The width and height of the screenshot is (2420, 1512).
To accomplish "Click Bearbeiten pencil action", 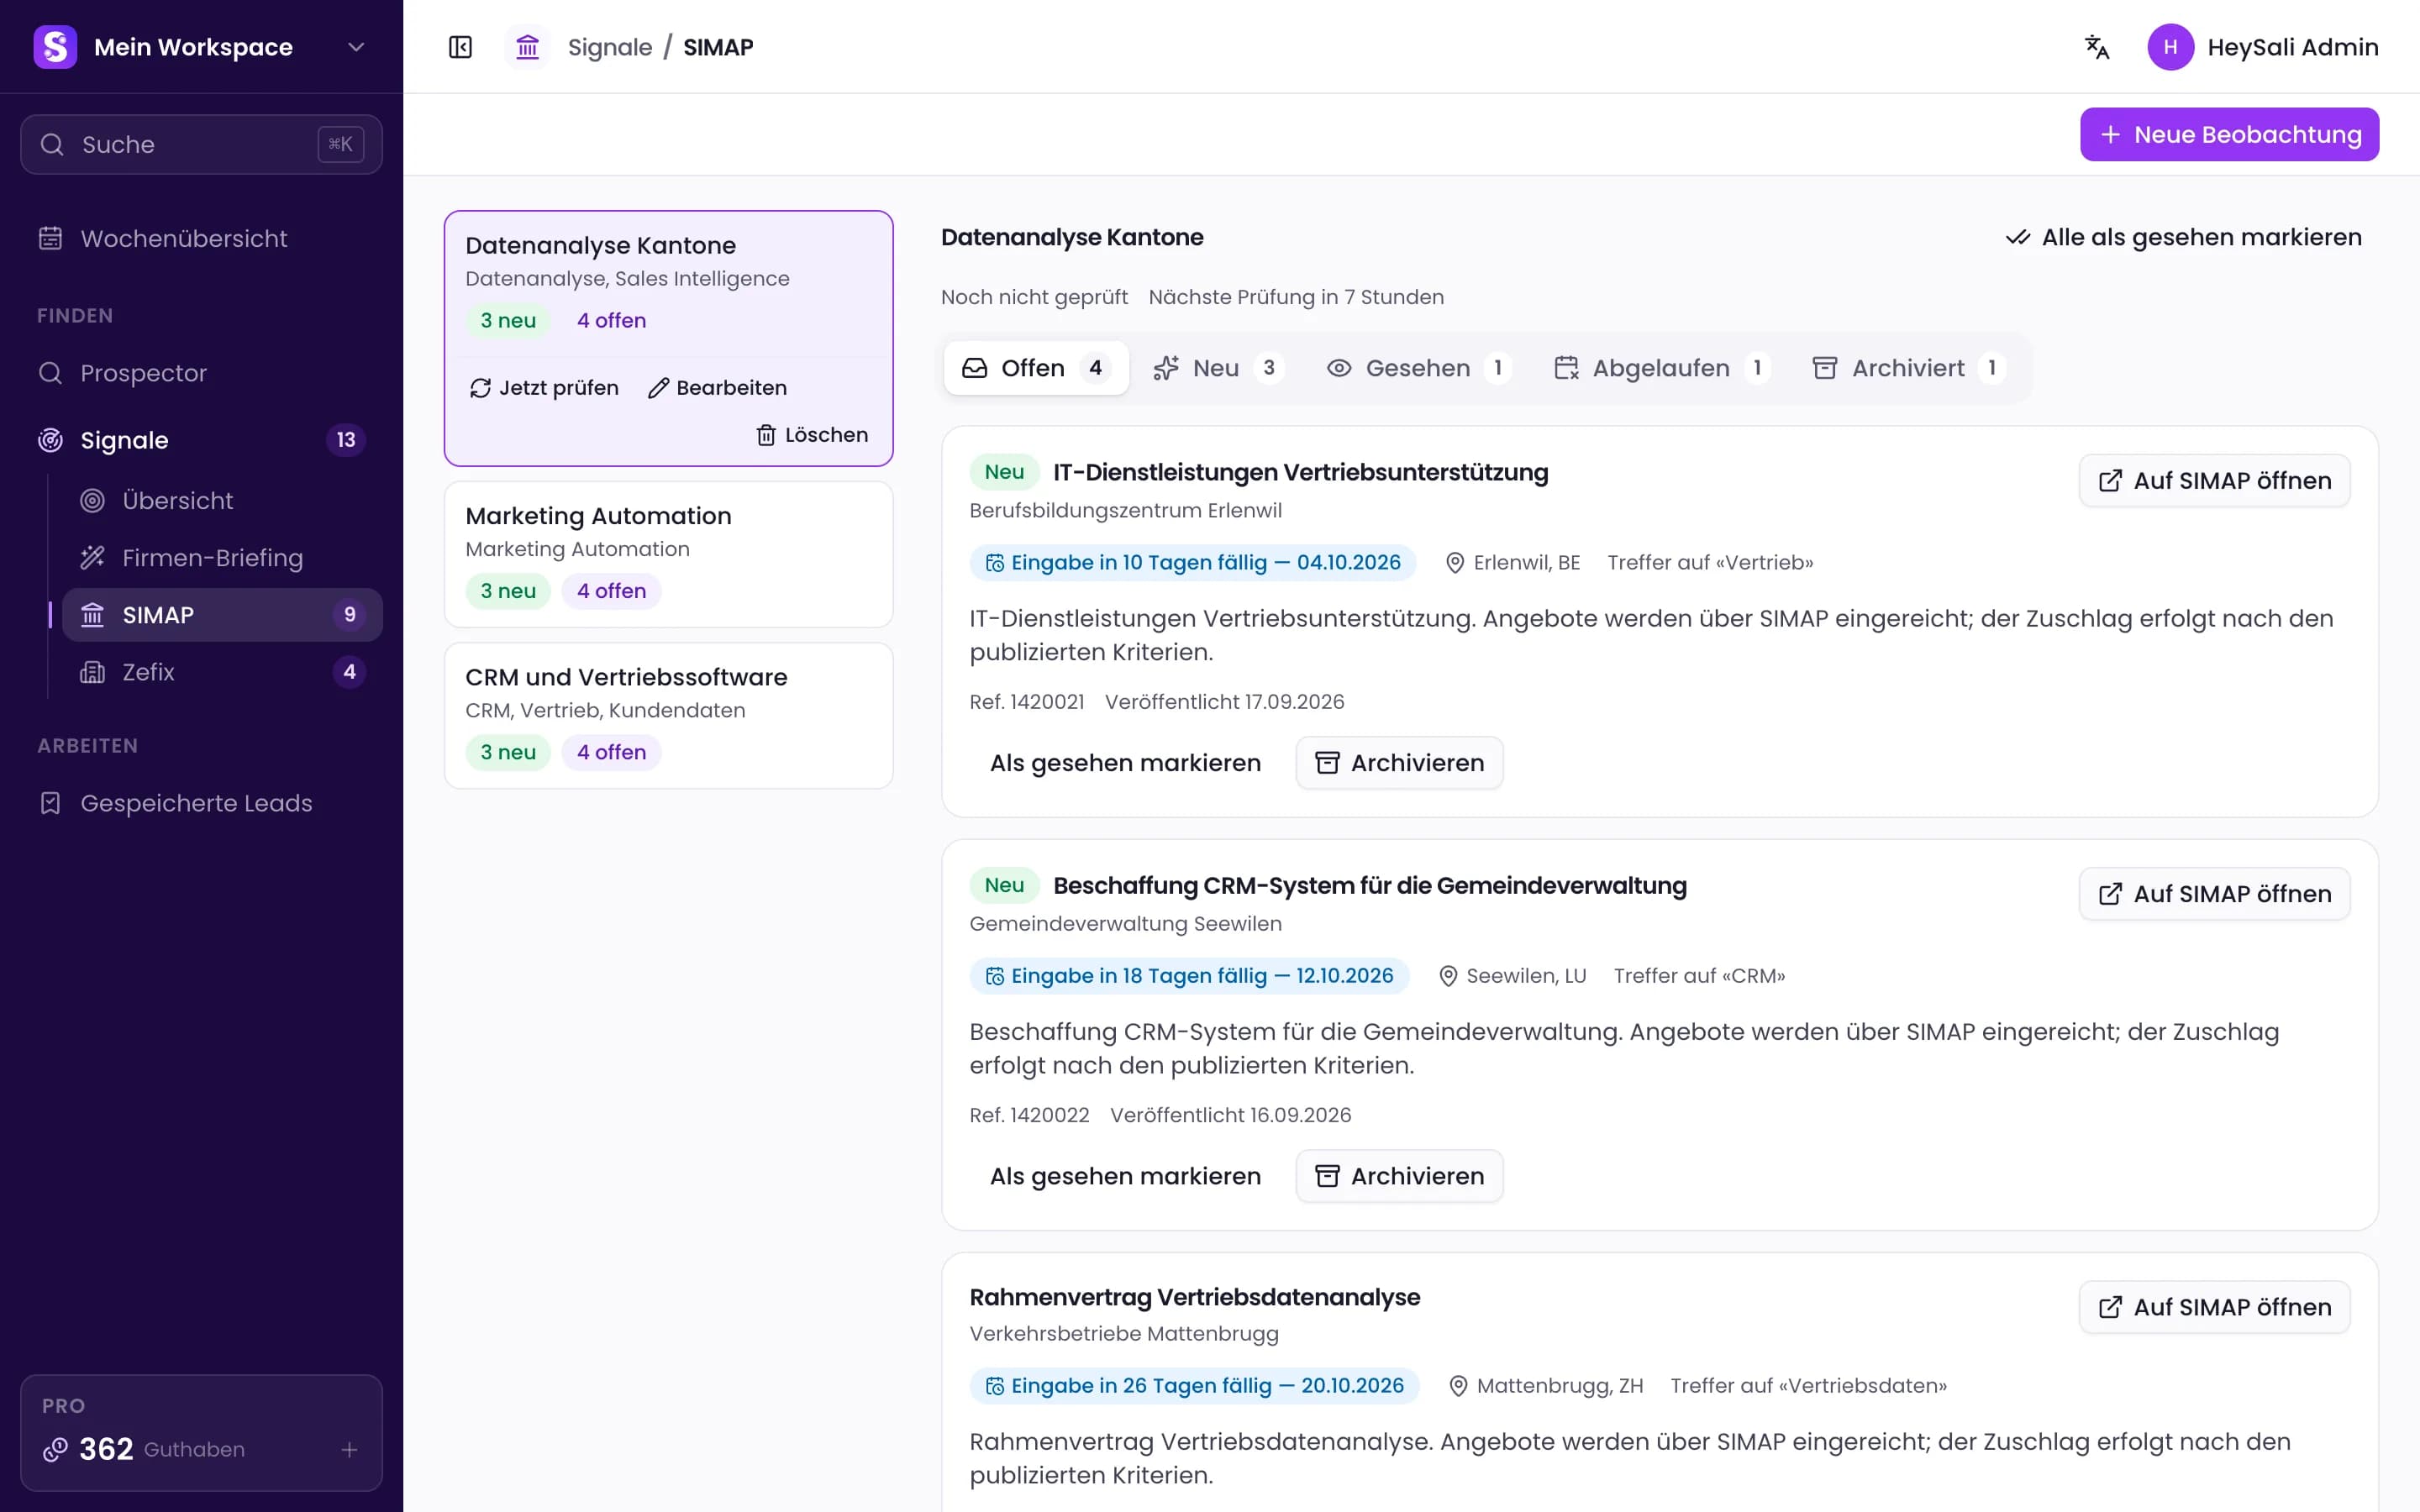I will coord(717,388).
